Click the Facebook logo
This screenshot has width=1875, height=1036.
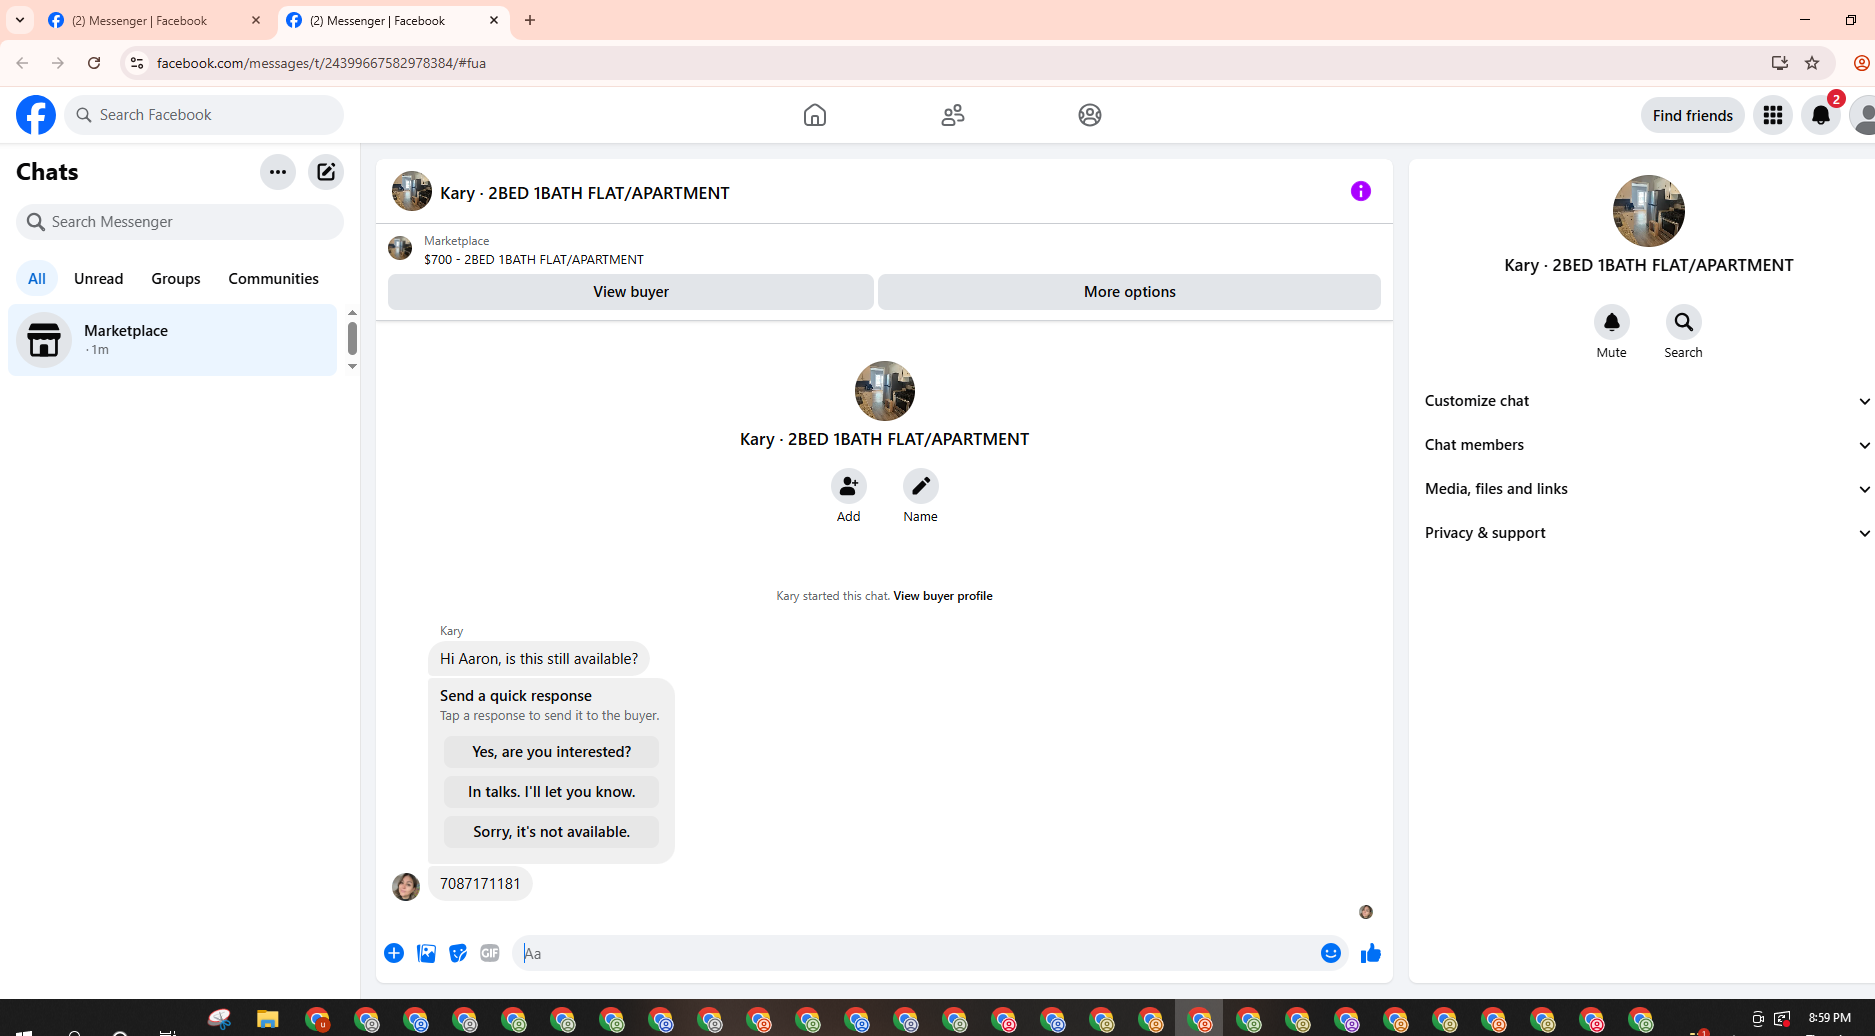click(36, 115)
